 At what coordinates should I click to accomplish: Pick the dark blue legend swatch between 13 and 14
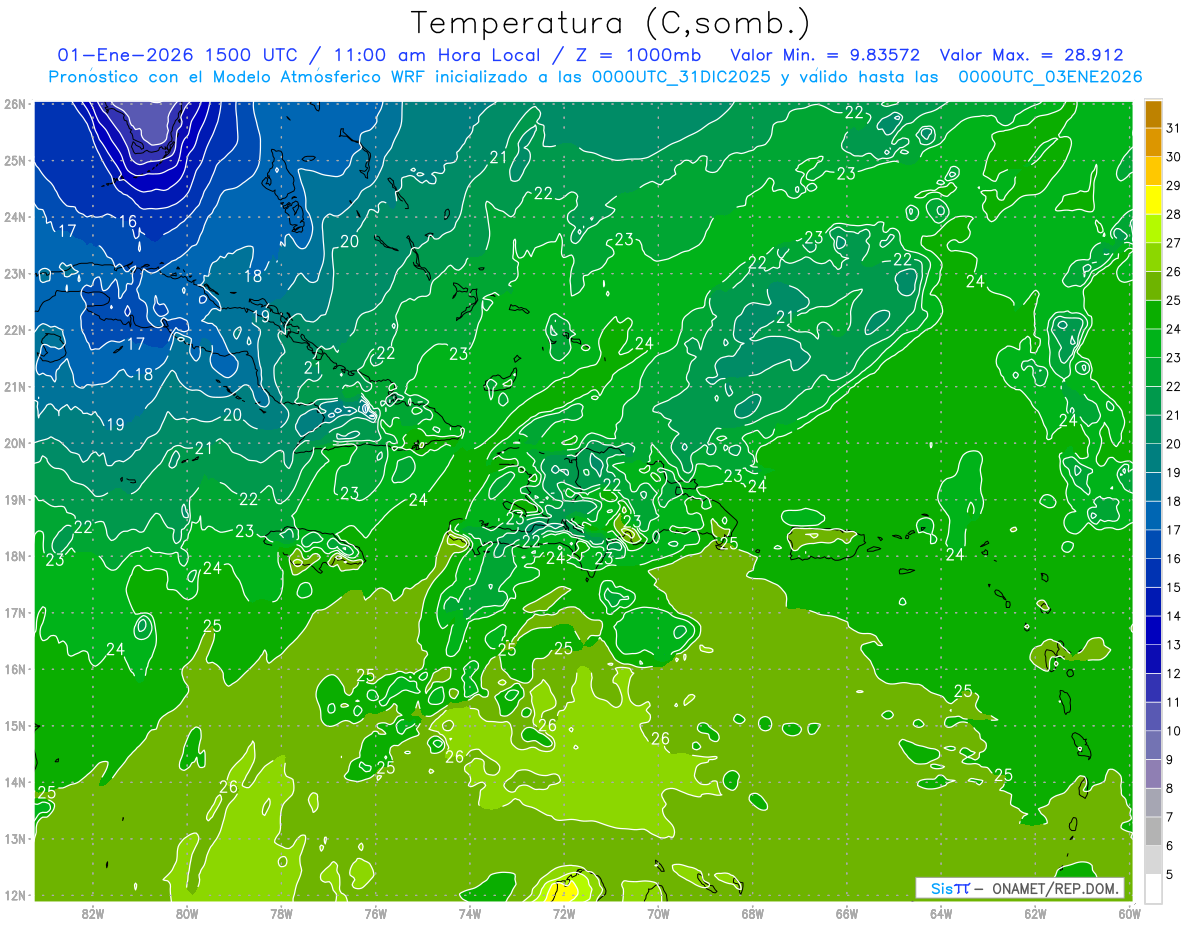pyautogui.click(x=1153, y=630)
